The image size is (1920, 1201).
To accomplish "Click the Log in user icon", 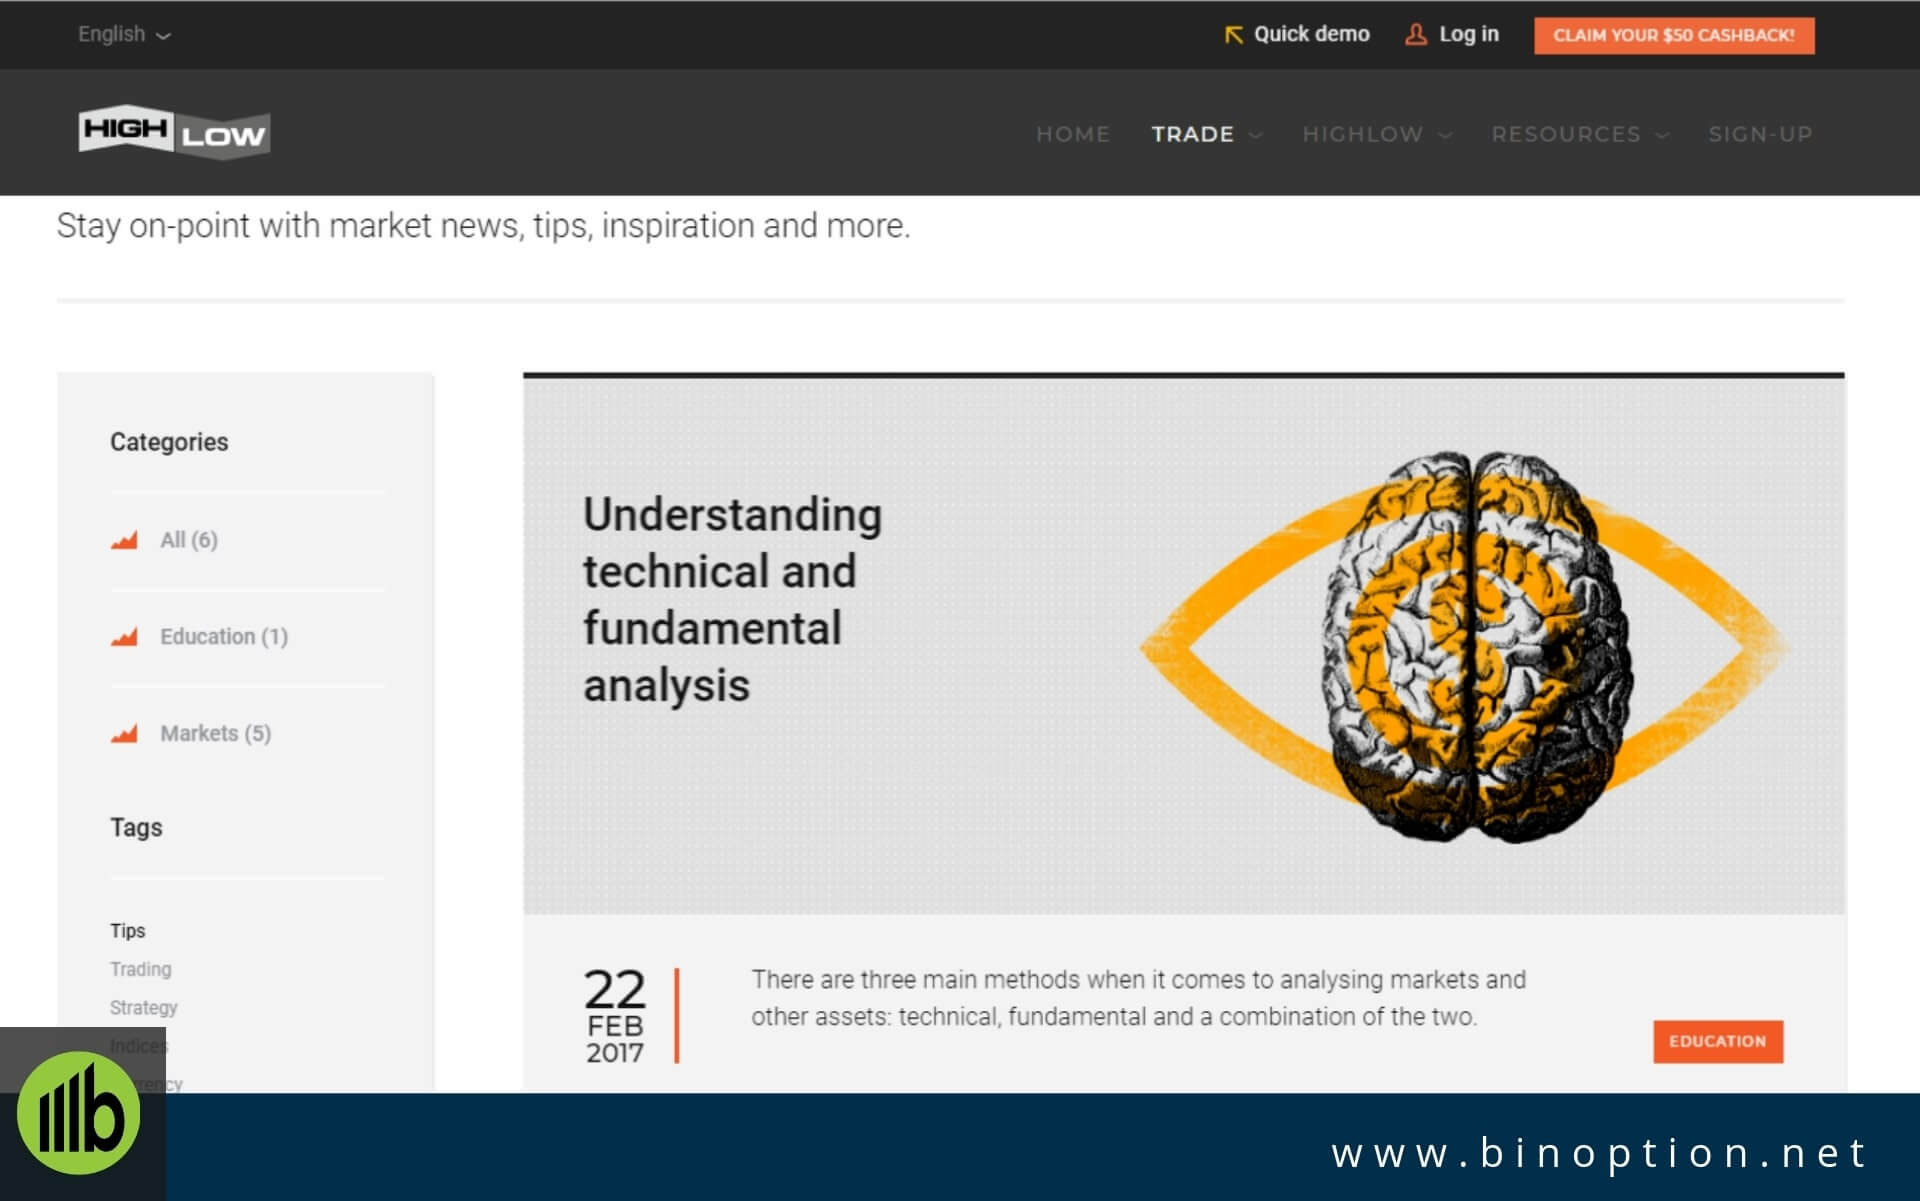I will click(x=1415, y=35).
